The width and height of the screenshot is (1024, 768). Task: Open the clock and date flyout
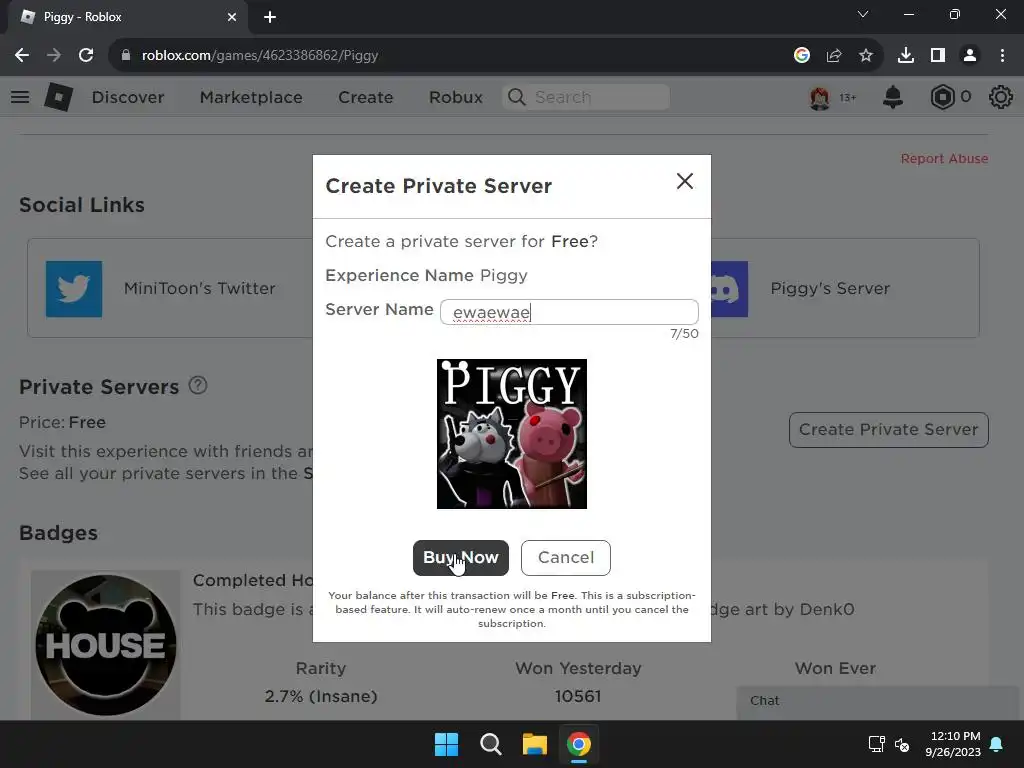953,744
